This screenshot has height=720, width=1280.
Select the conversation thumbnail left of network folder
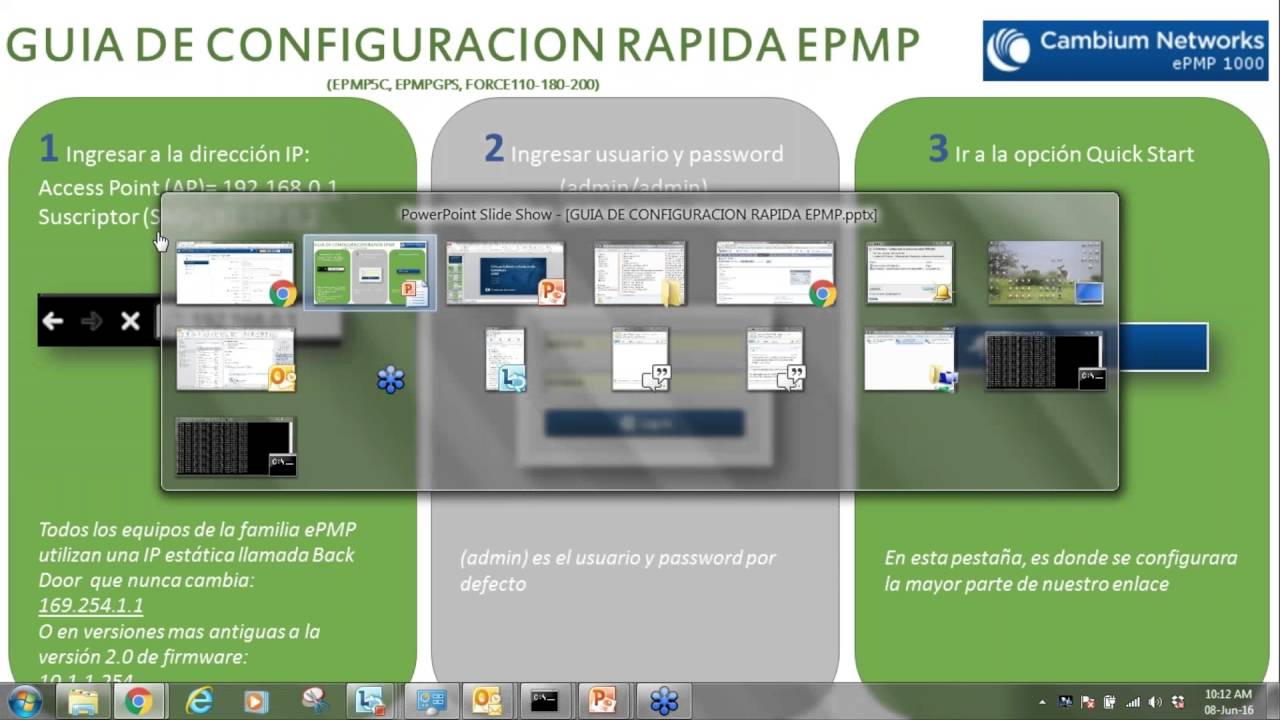tap(776, 360)
